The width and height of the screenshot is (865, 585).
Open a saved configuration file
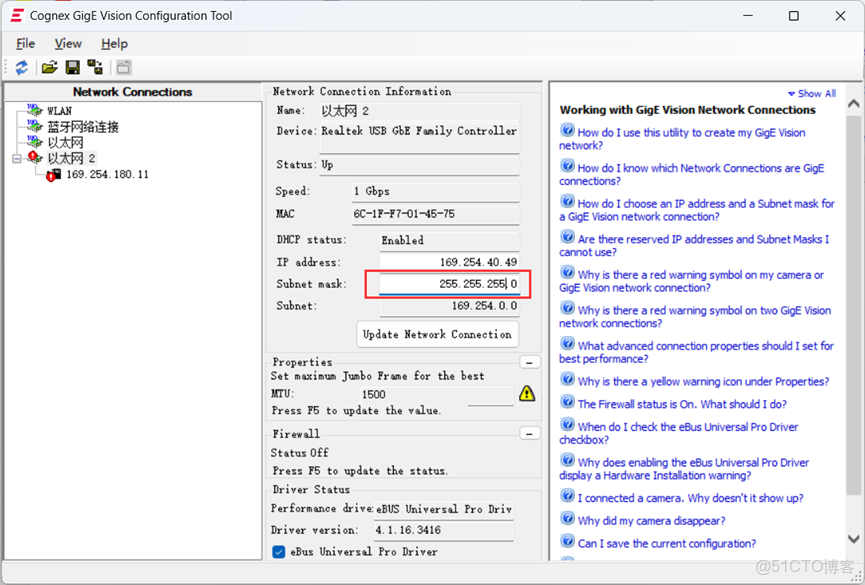pos(49,67)
